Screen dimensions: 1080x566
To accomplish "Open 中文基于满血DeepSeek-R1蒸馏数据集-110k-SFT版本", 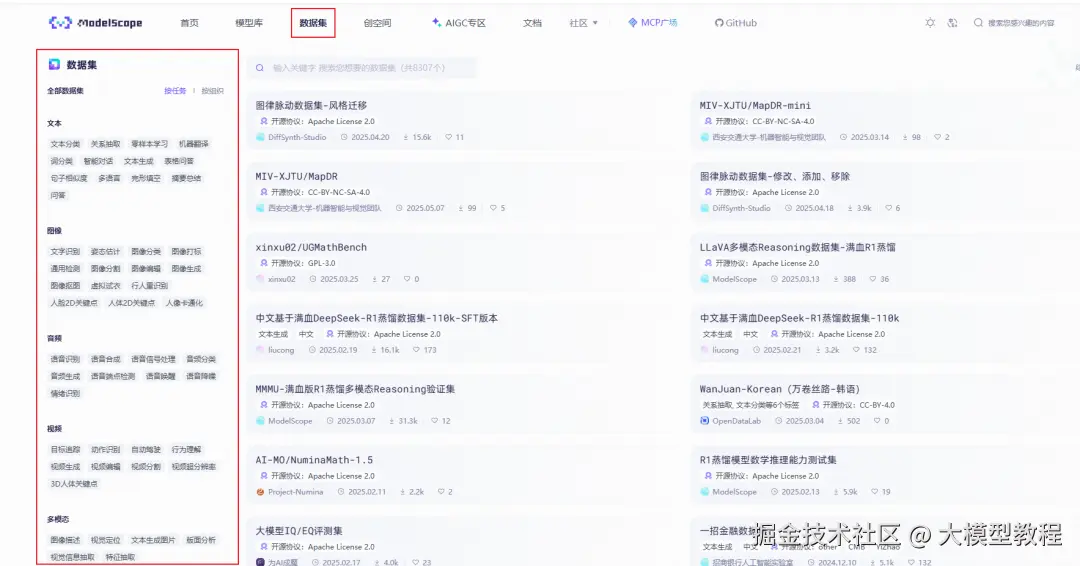I will (377, 318).
